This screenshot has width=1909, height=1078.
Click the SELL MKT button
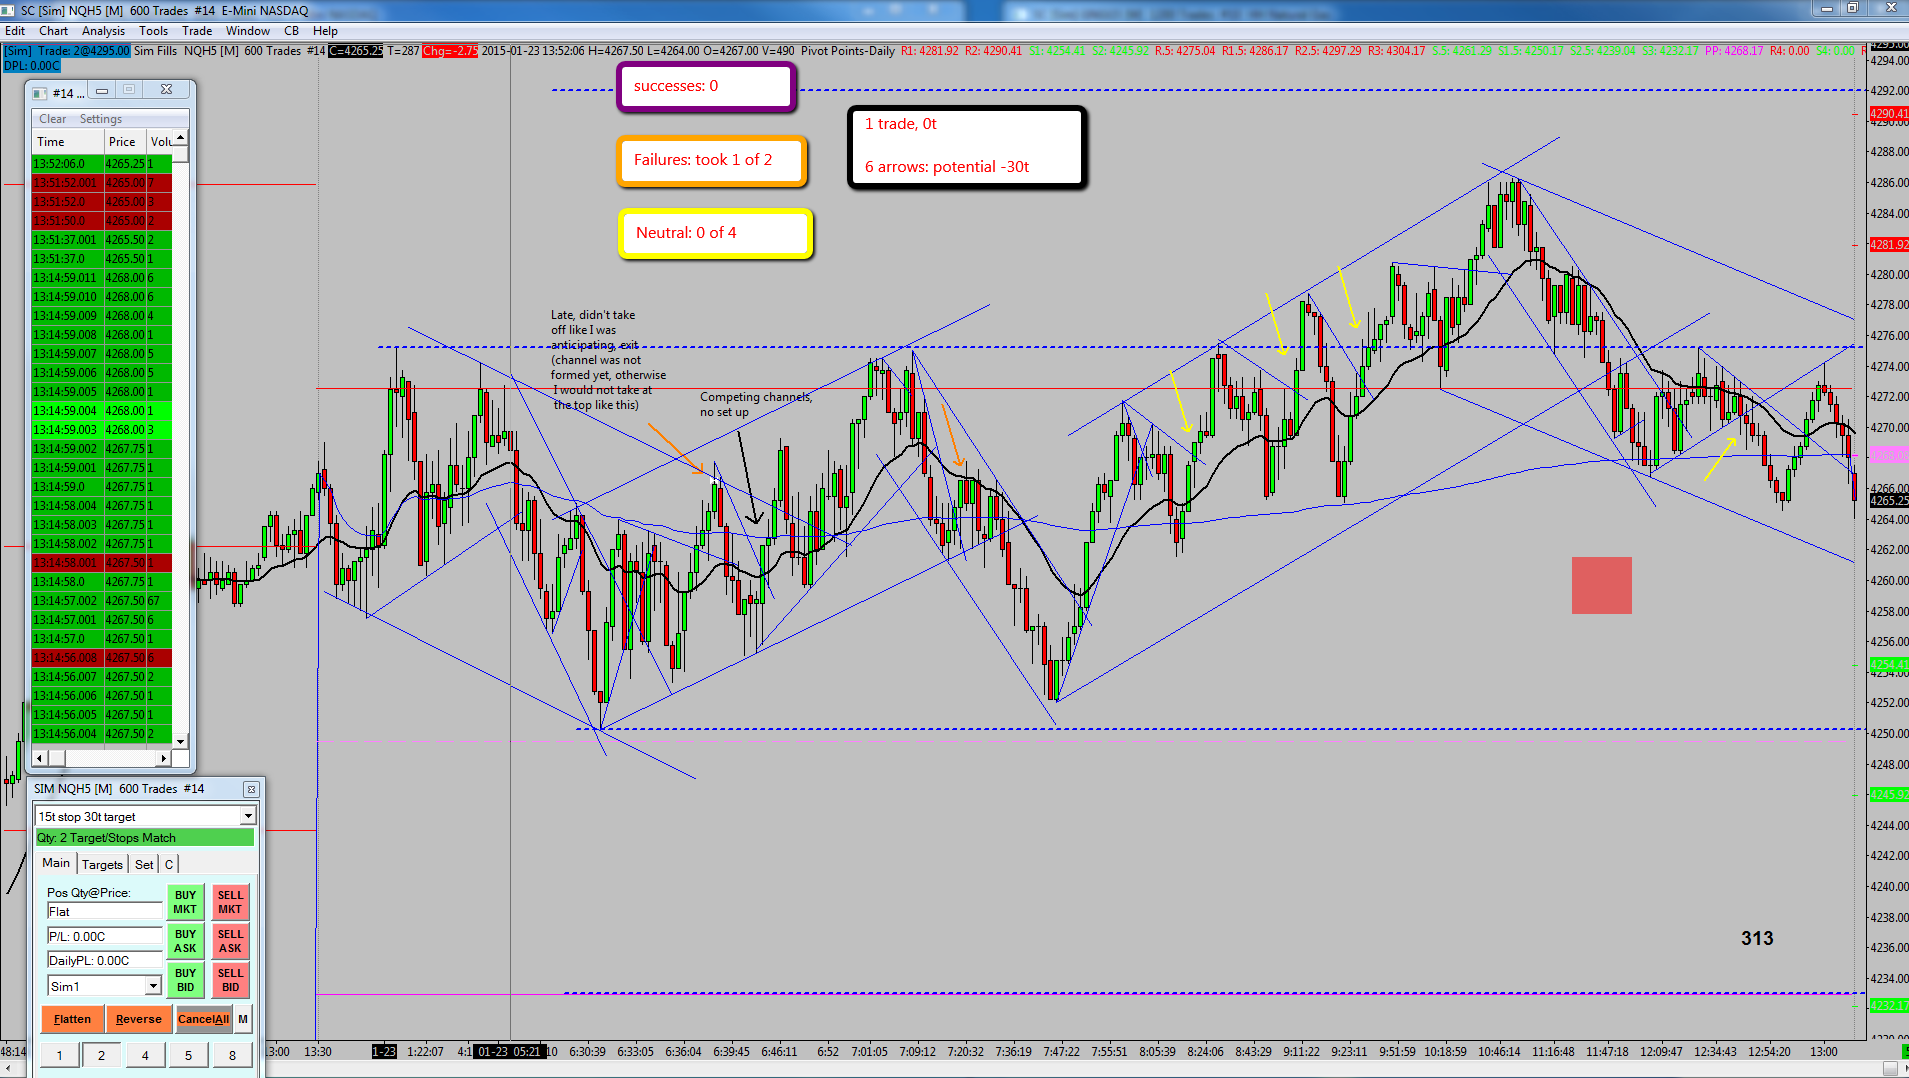point(230,902)
